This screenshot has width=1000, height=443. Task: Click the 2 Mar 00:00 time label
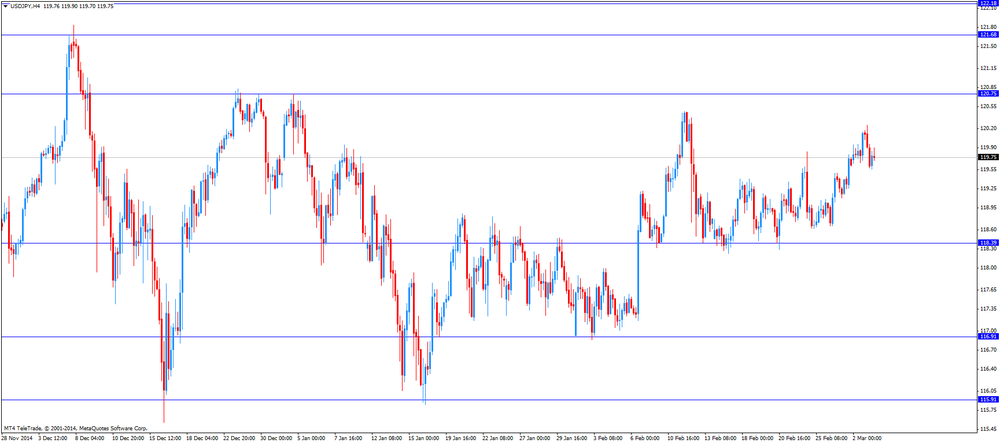tap(867, 439)
